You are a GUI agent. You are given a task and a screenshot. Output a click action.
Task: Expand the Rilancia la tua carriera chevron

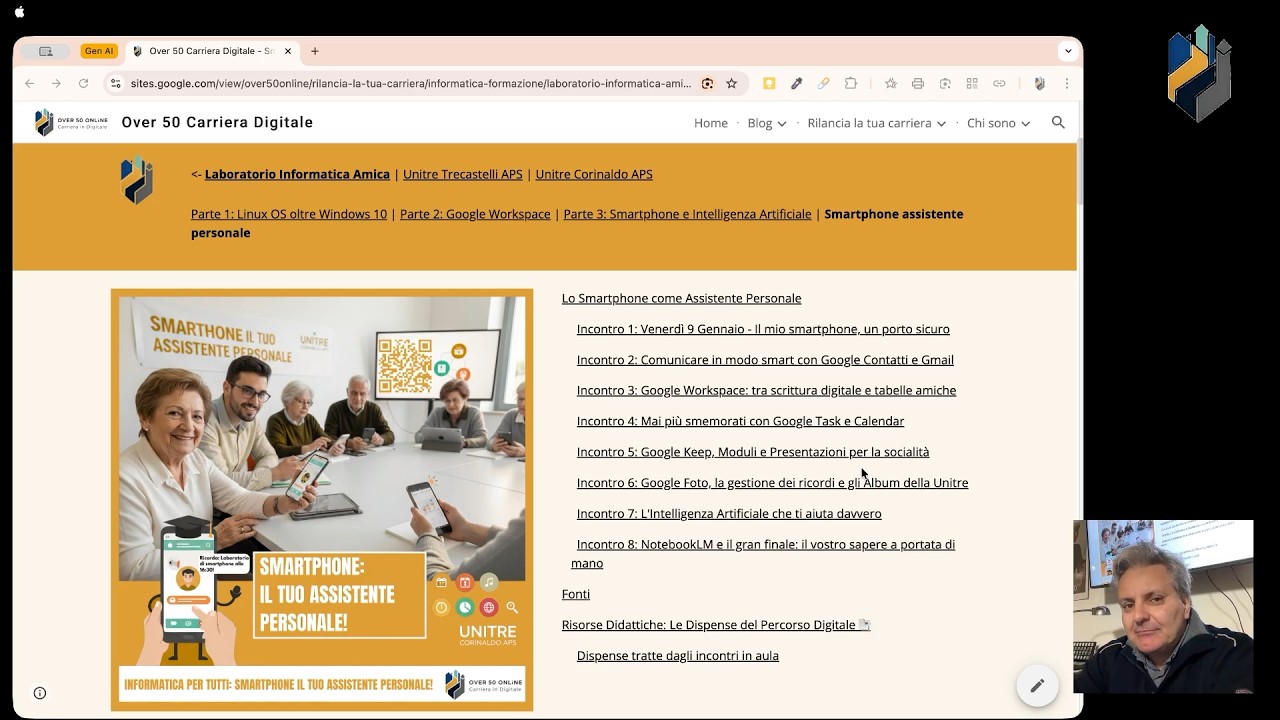[941, 124]
